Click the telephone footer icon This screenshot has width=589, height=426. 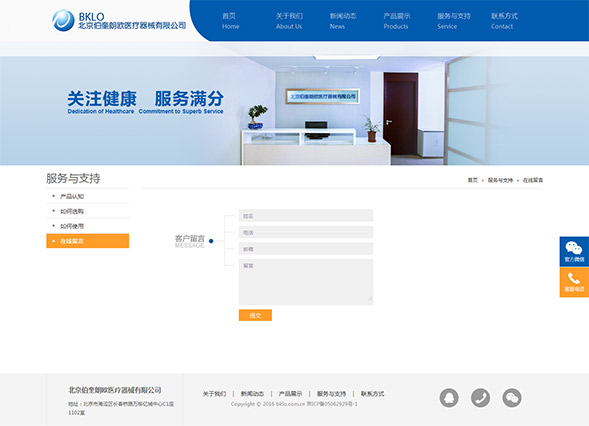480,398
